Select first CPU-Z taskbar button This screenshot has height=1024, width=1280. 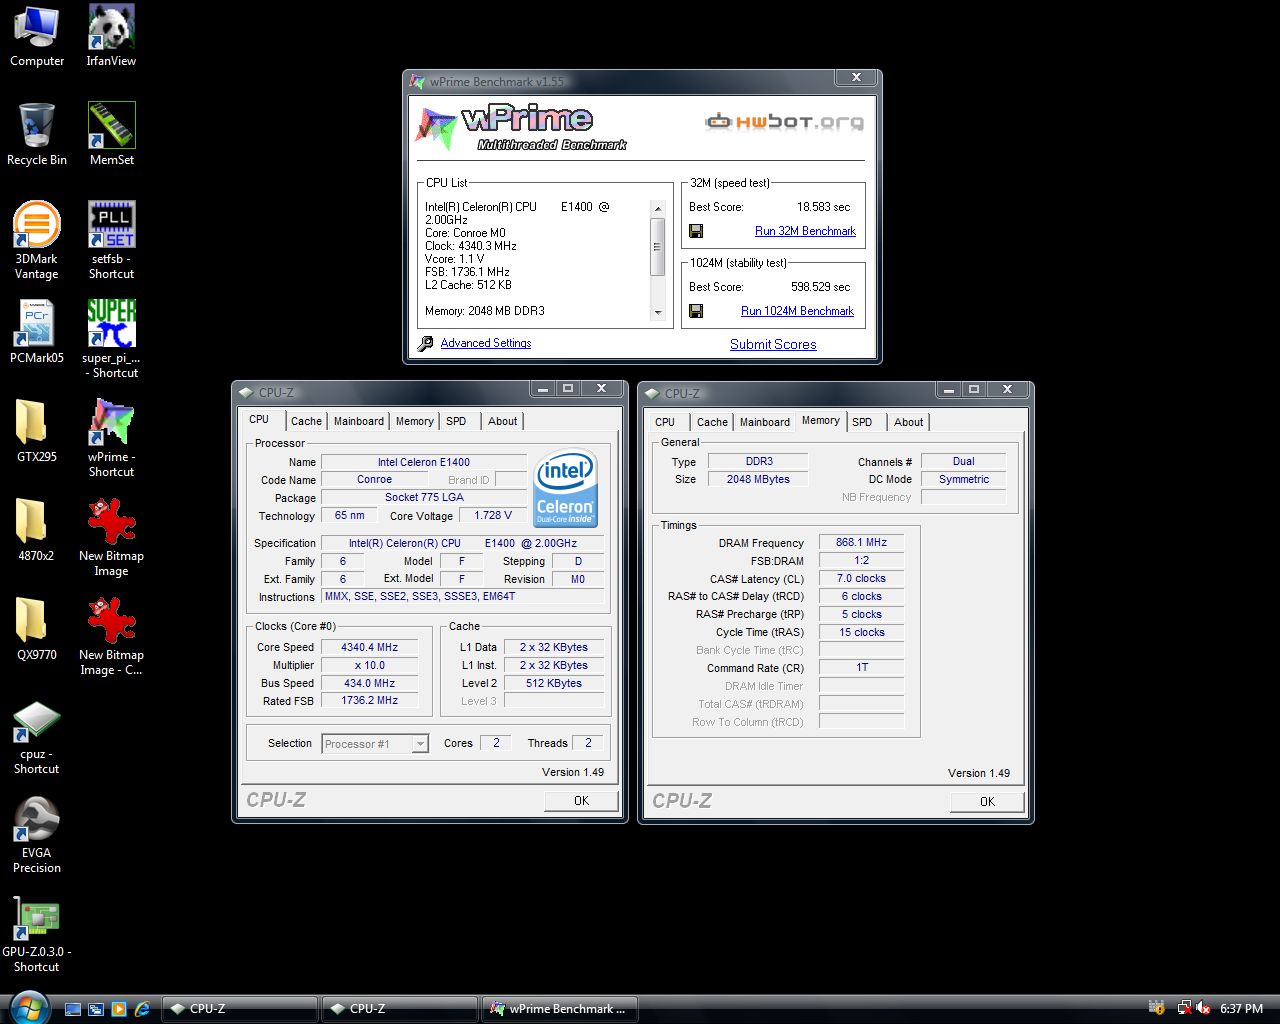[240, 1009]
